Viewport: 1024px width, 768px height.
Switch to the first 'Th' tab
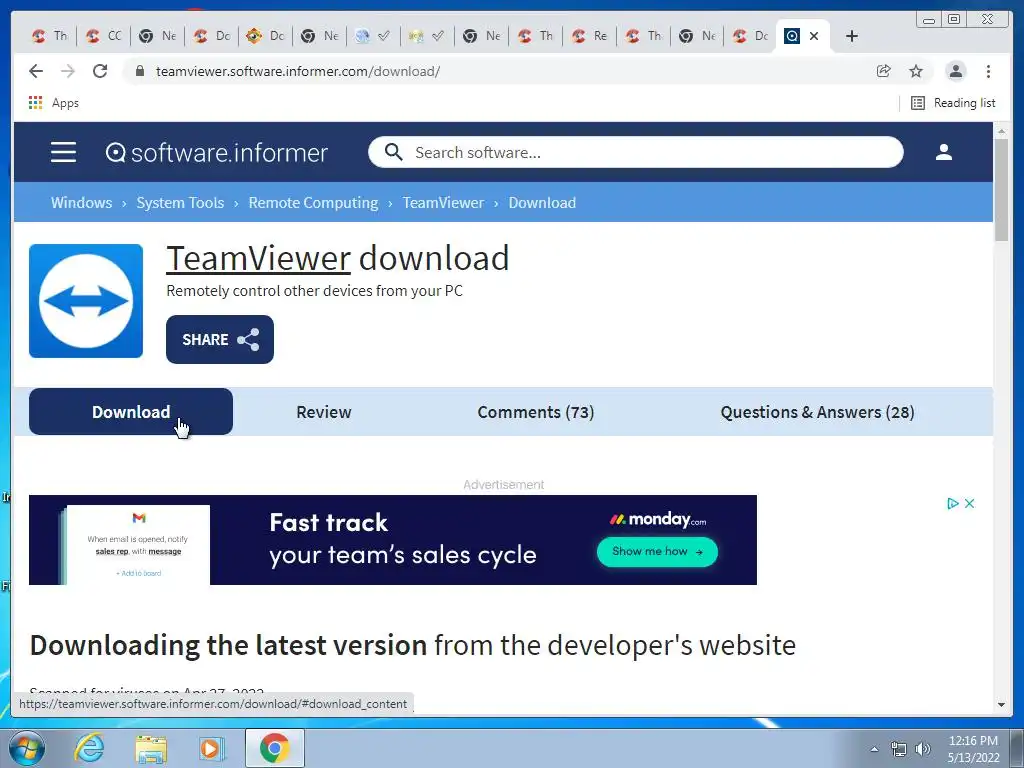50,36
